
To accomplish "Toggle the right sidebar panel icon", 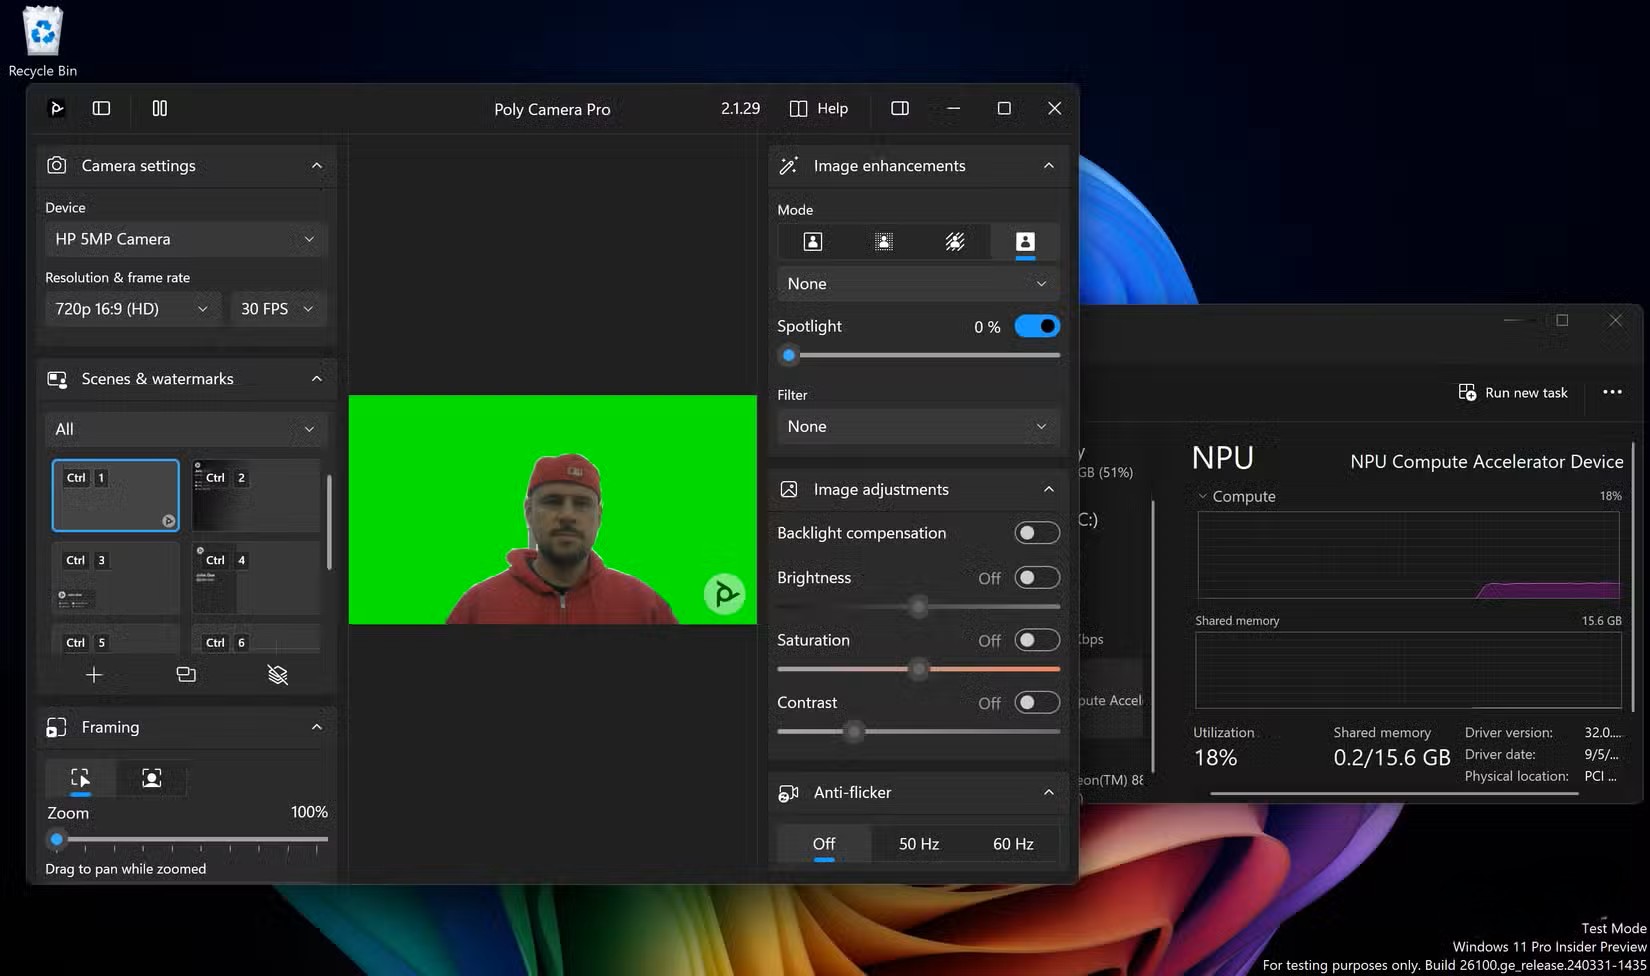I will tap(899, 108).
